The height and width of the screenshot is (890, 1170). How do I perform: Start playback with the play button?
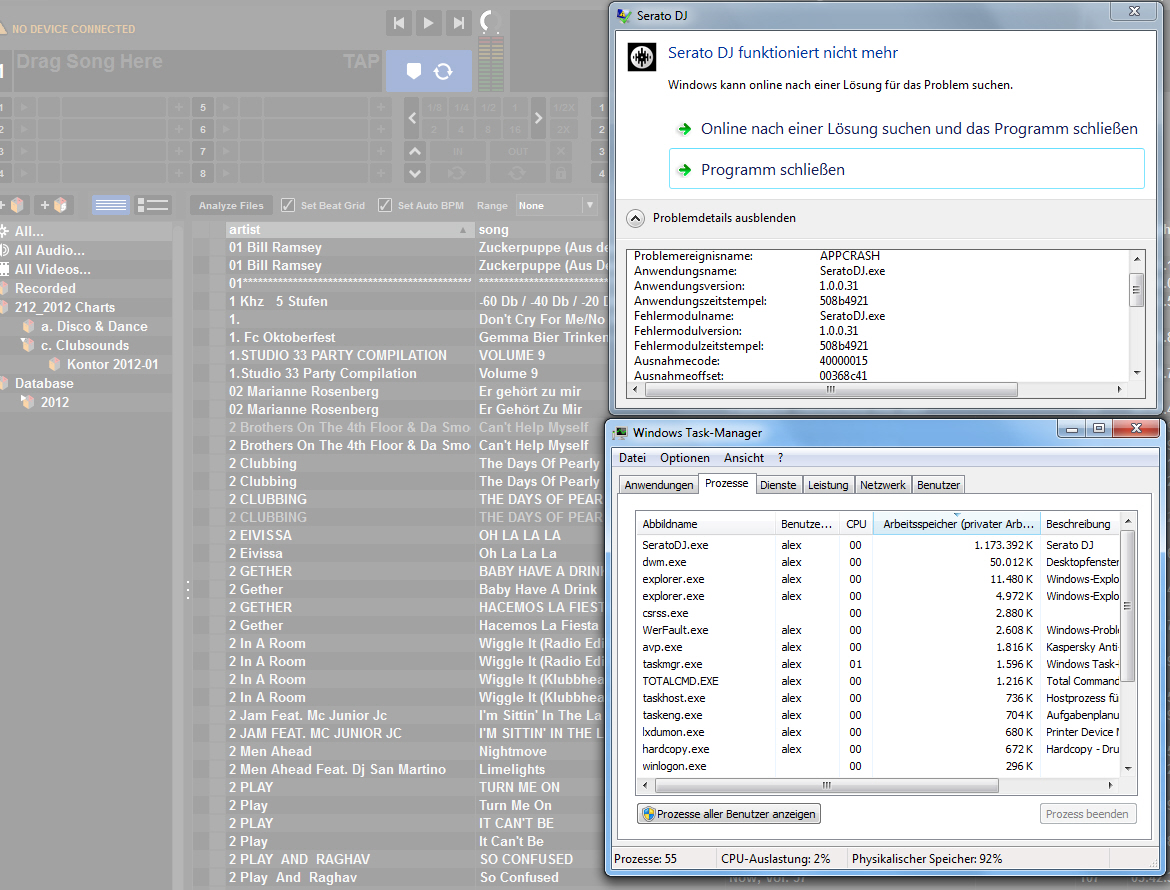[x=428, y=23]
